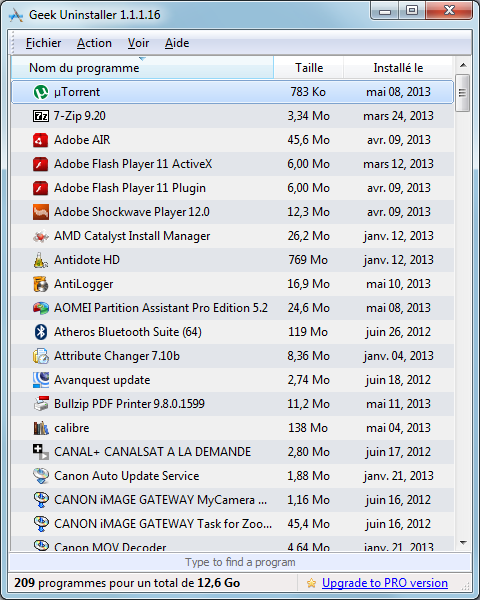The width and height of the screenshot is (480, 600).
Task: Sort list by Taille column header
Action: (x=309, y=68)
